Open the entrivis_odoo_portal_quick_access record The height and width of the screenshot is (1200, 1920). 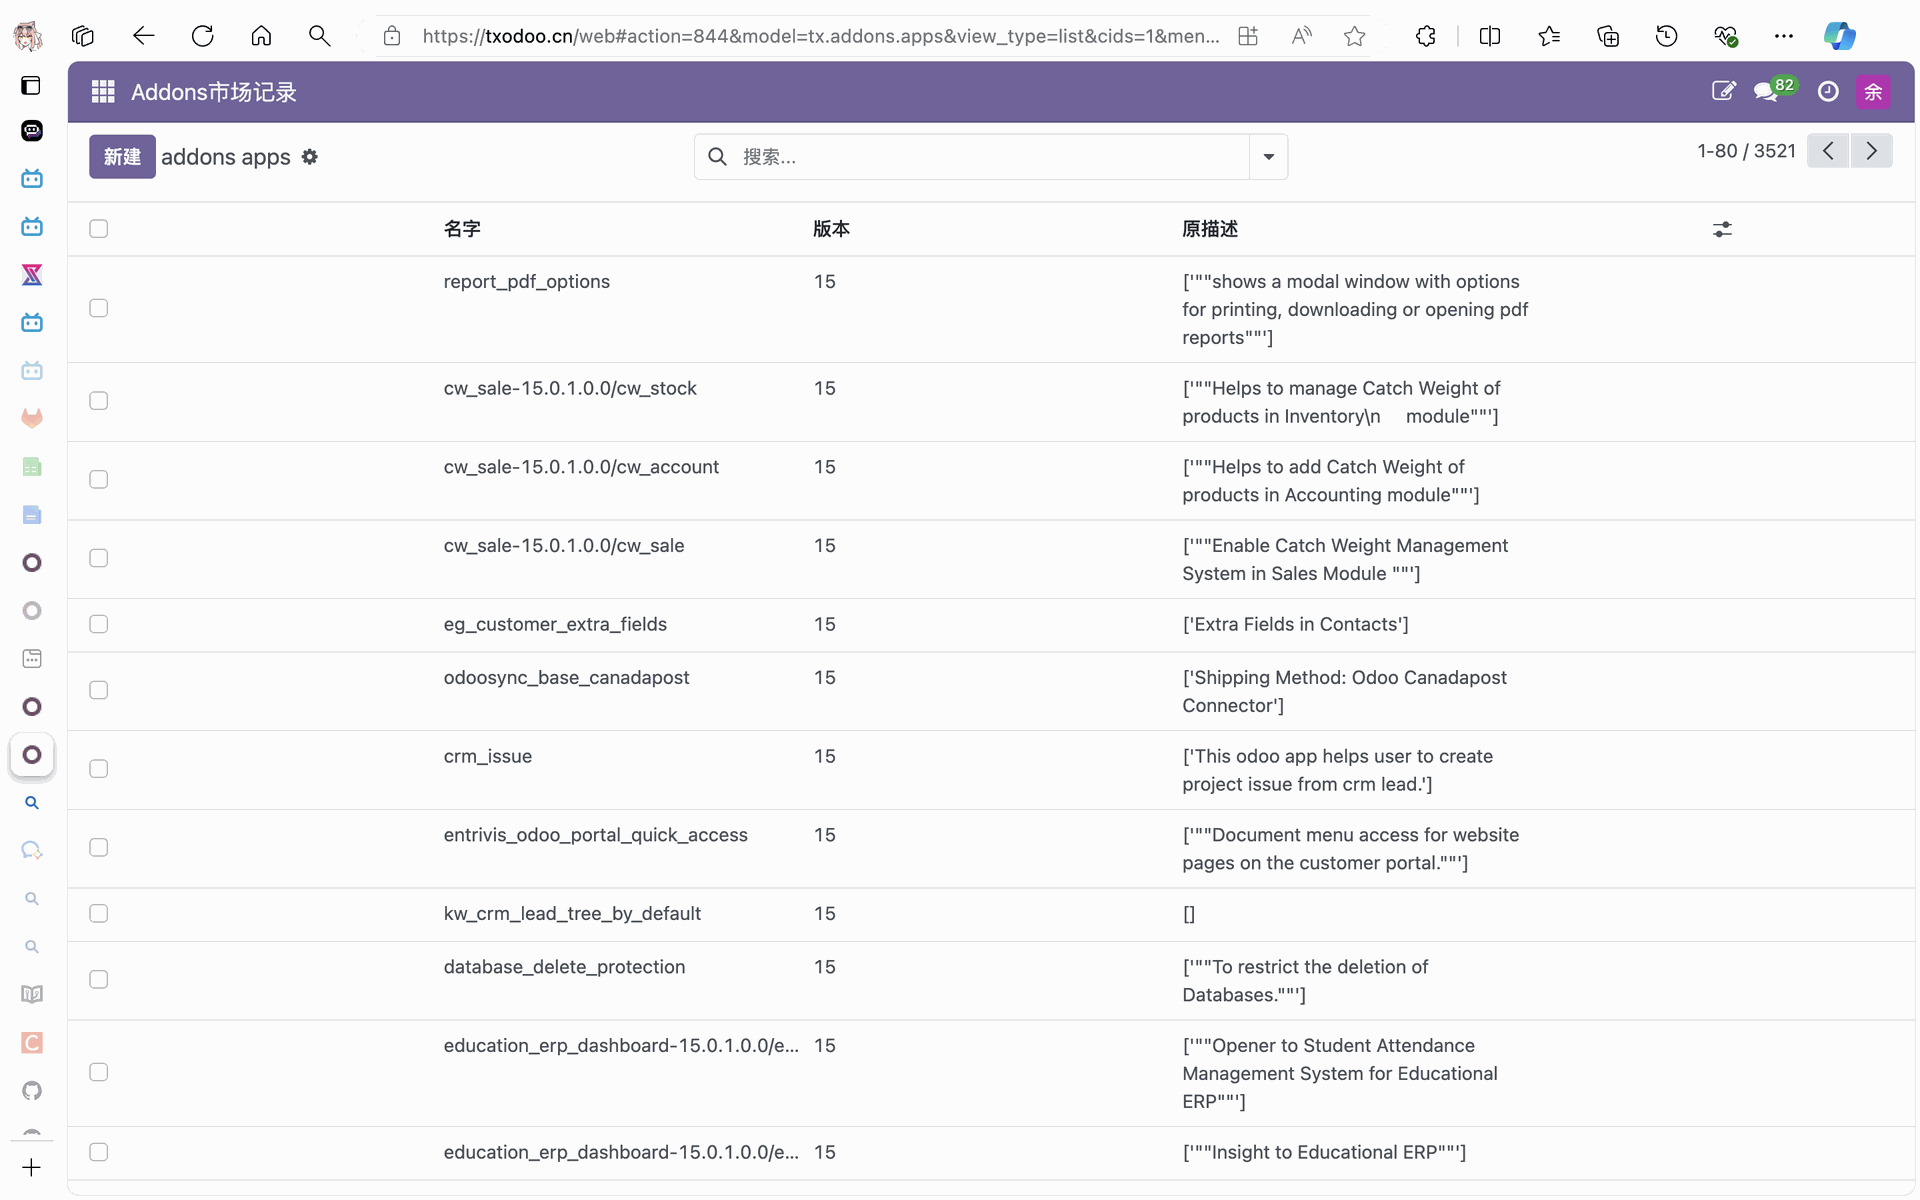(x=595, y=835)
